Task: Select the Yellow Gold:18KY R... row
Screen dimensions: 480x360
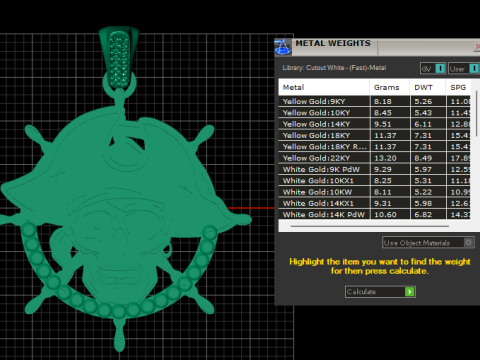Action: 374,147
